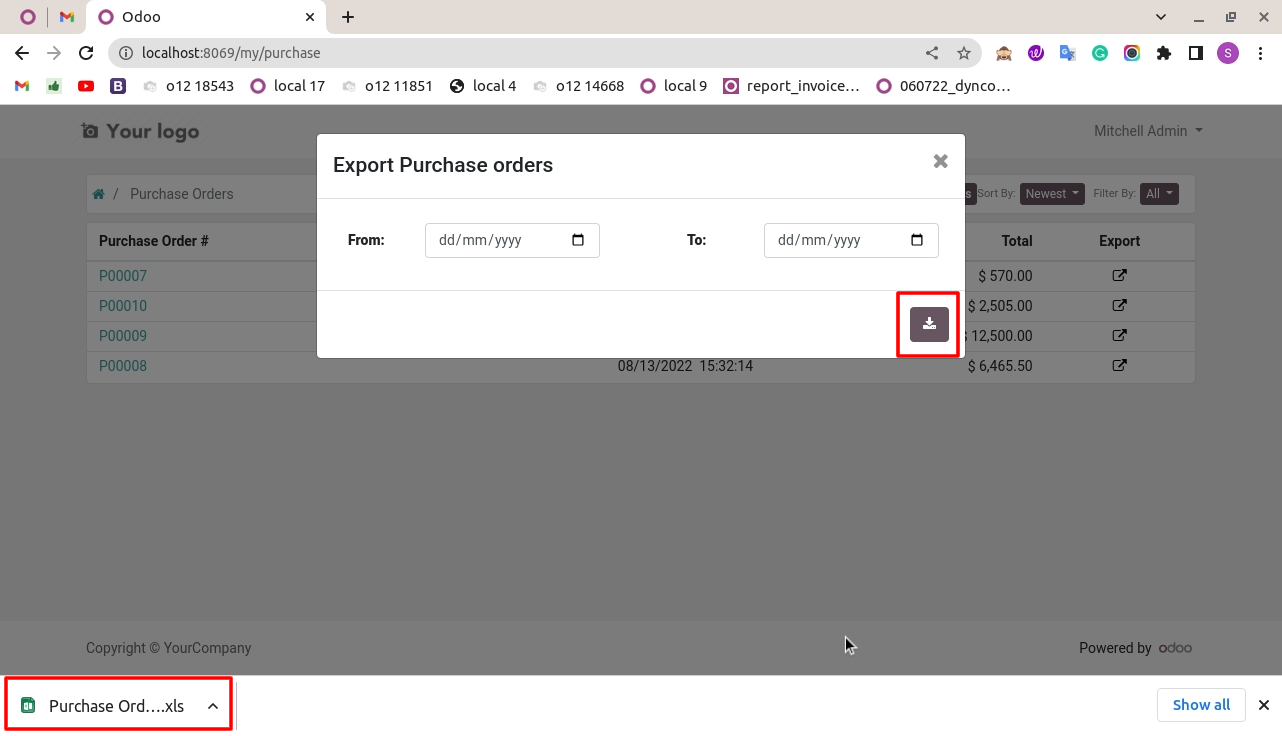Click the home icon in breadcrumb
Screen dimensions: 1282x736
pos(98,194)
